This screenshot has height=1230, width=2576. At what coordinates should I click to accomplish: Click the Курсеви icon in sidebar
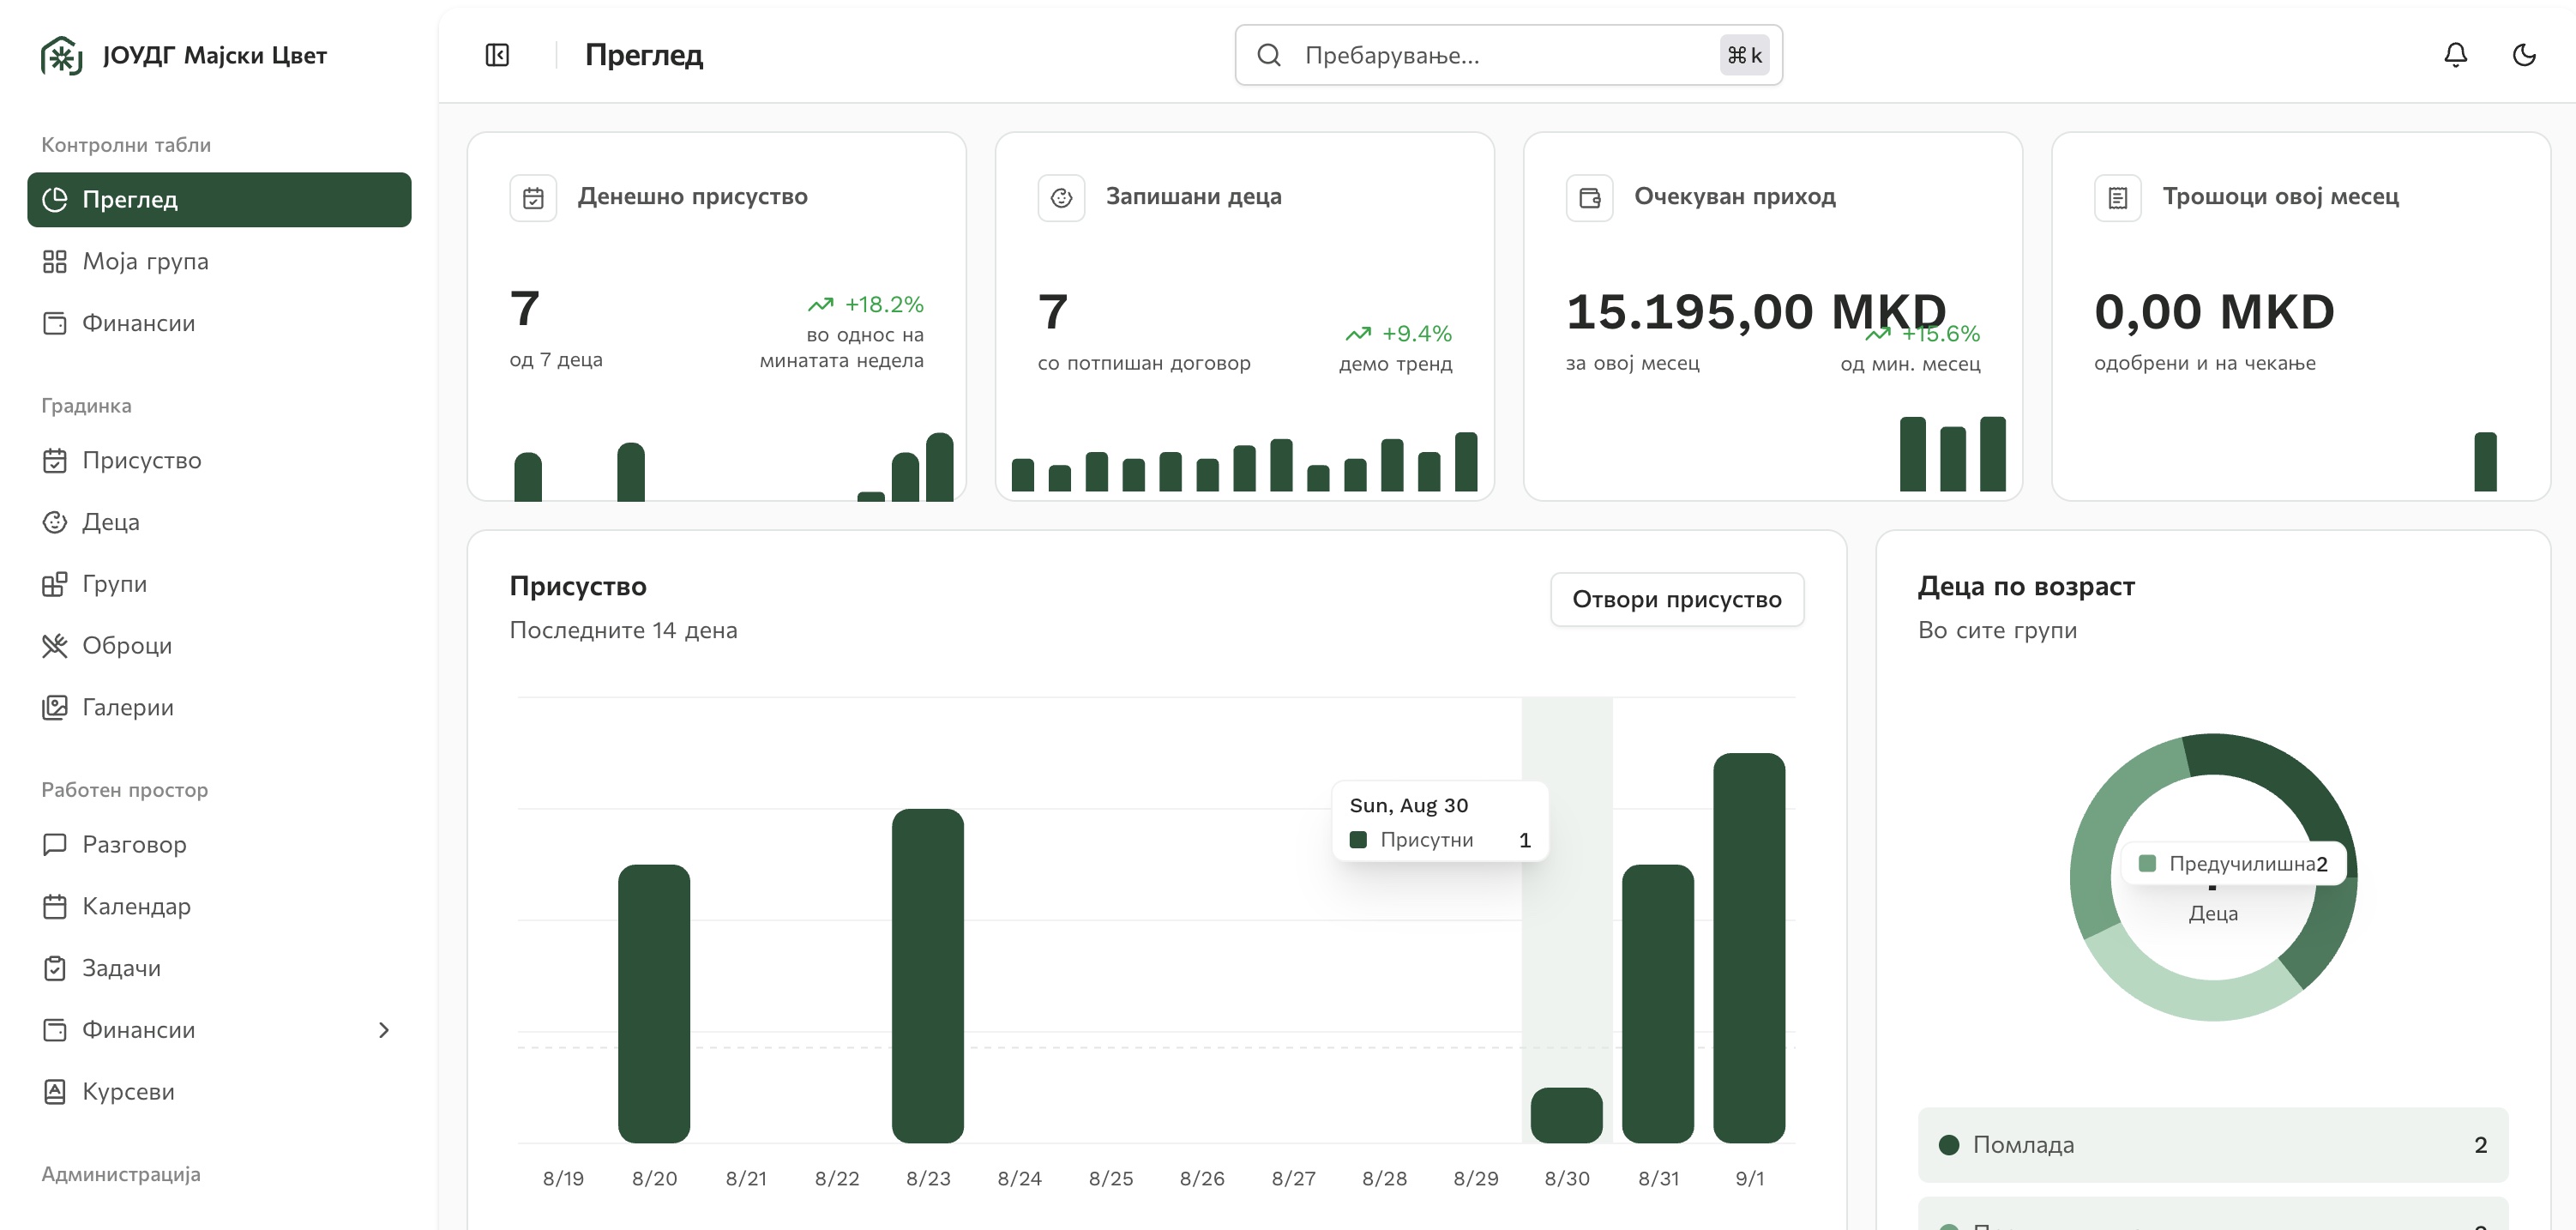55,1091
